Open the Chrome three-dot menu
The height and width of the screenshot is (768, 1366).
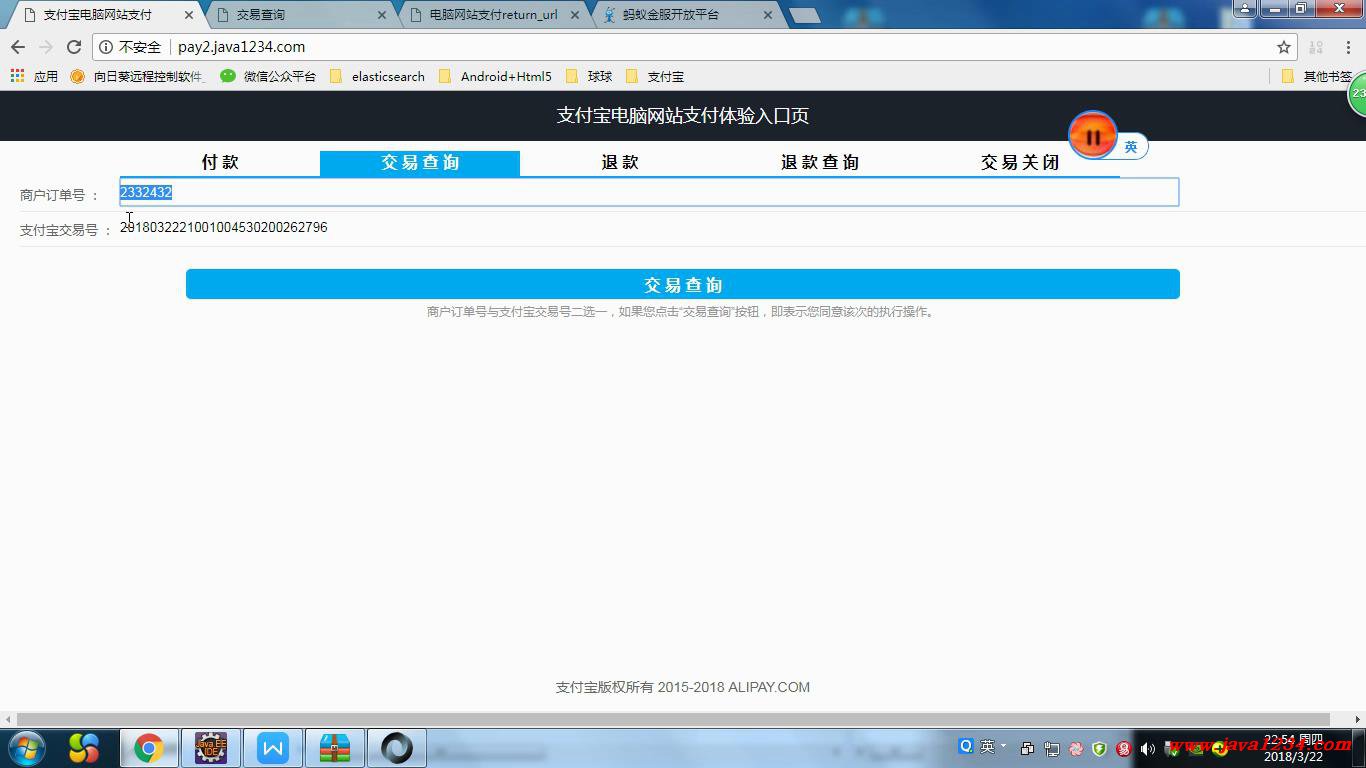coord(1347,47)
